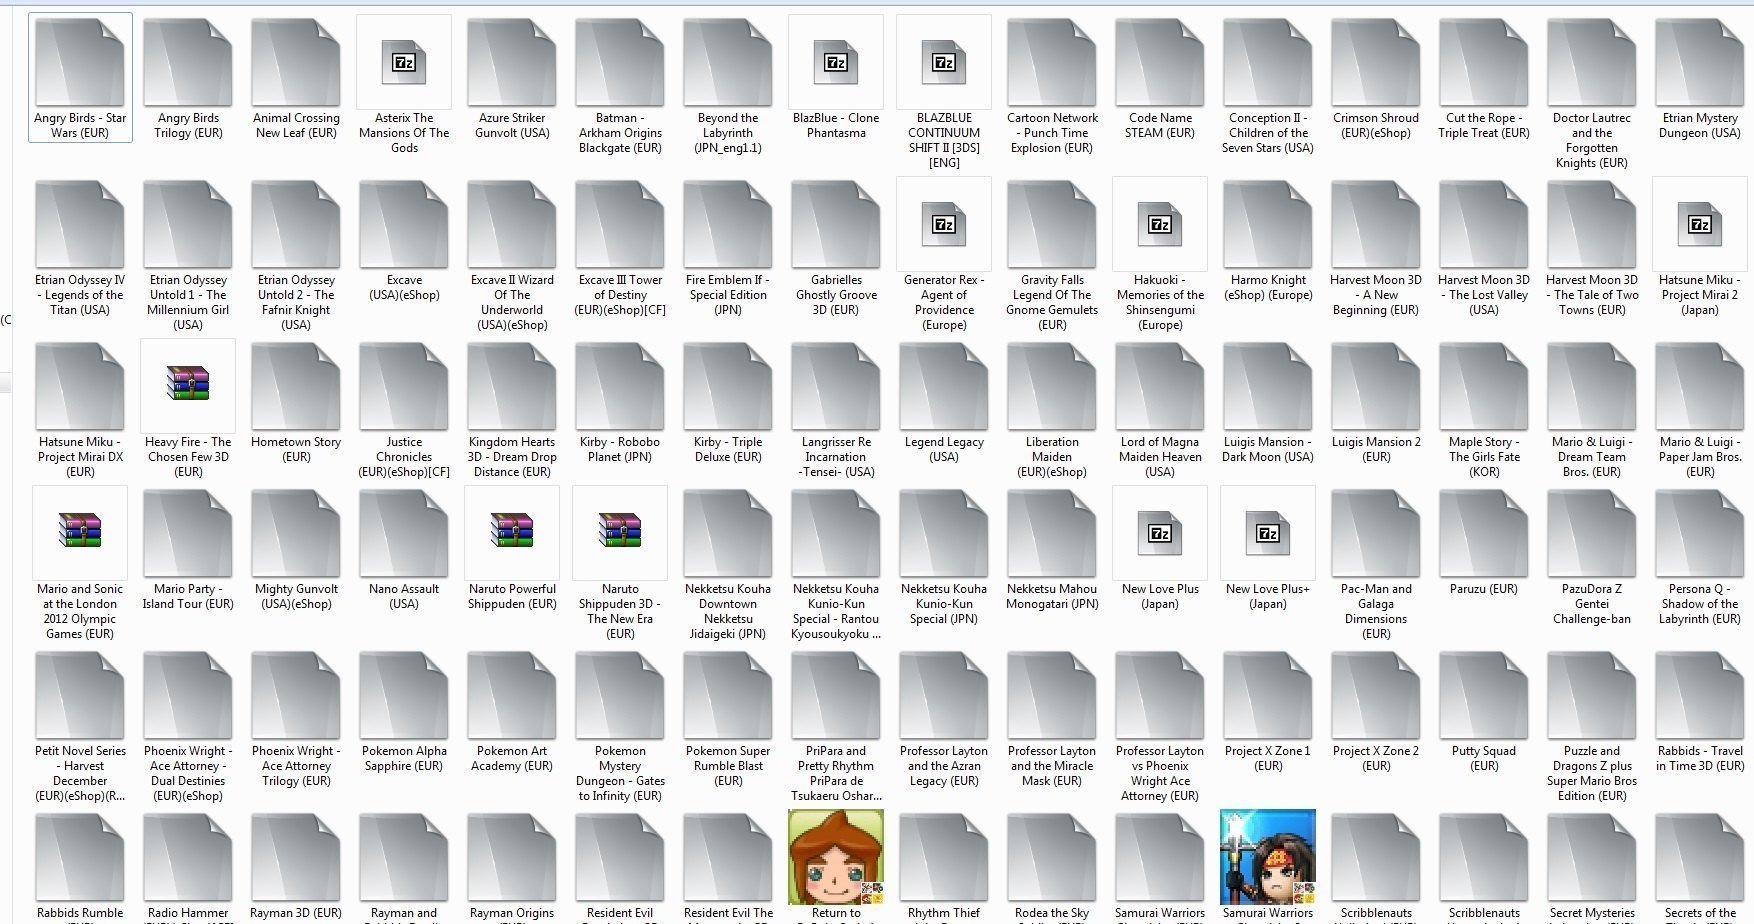Select the BlazBlue - Clone Phantasma 7z archive

tap(836, 62)
